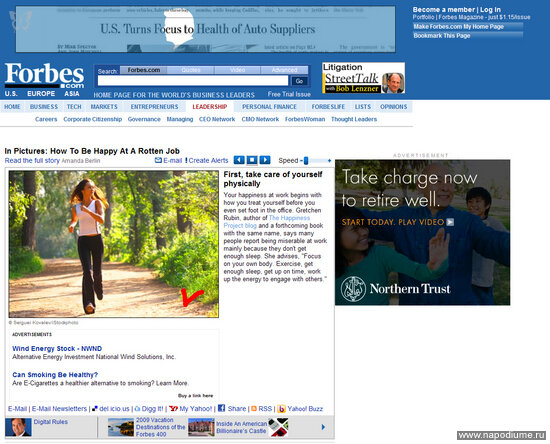
Task: Click the RSS feed icon
Action: coord(254,409)
